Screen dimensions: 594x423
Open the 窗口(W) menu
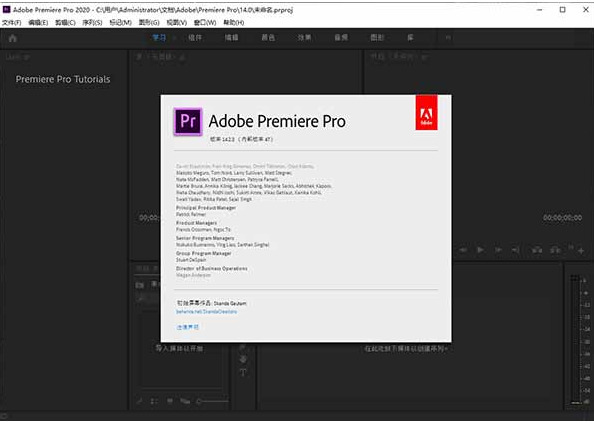205,23
